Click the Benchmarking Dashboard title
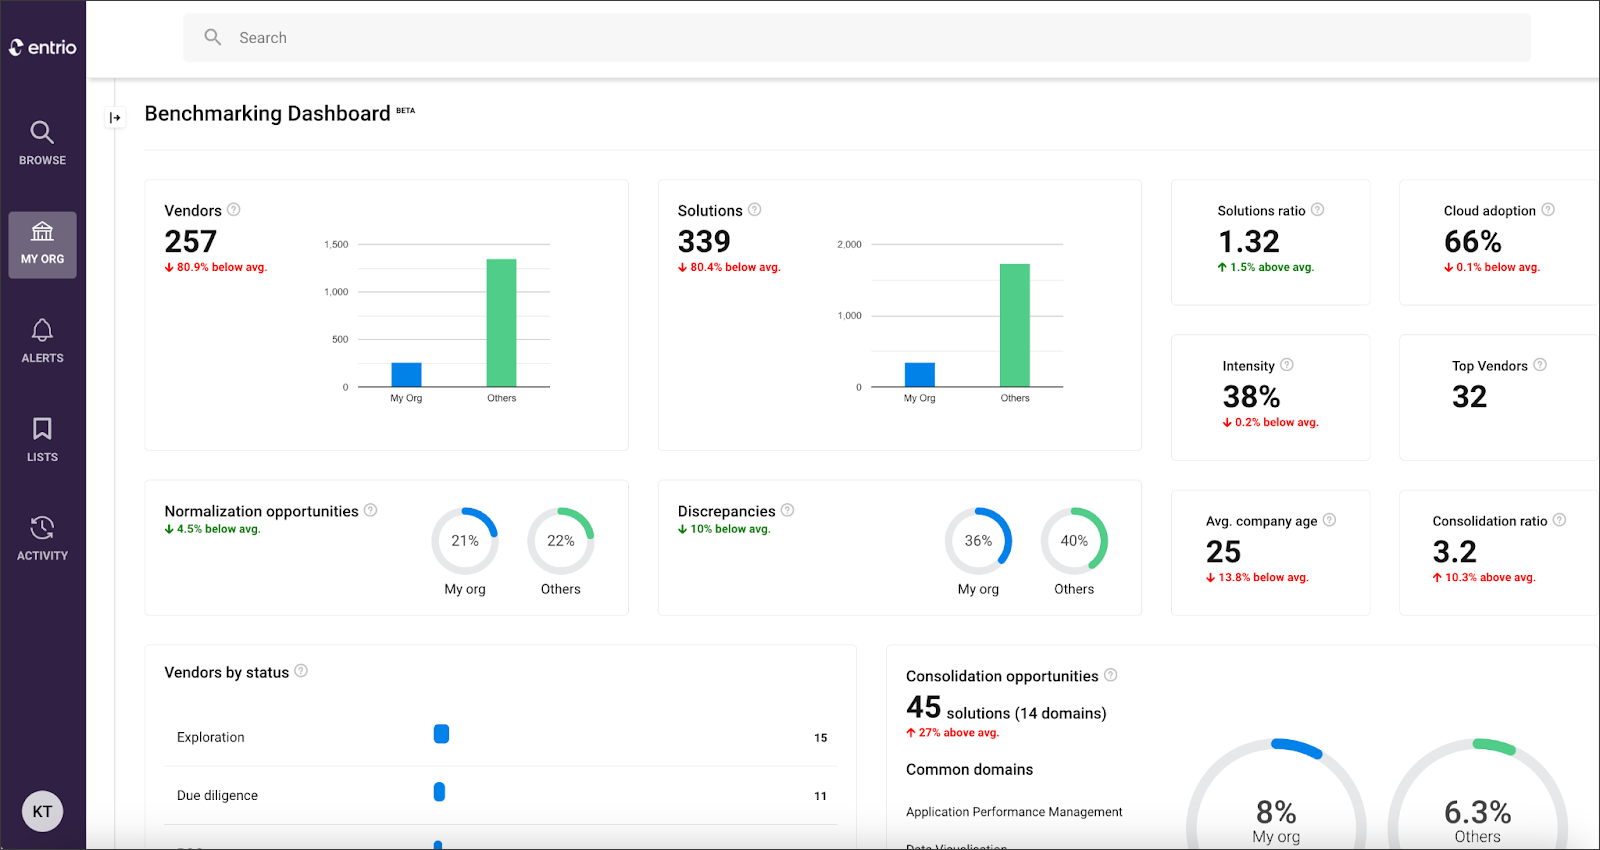 click(267, 113)
